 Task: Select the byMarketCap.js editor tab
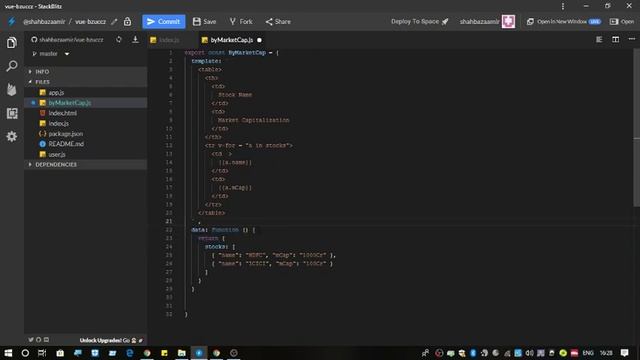[231, 40]
